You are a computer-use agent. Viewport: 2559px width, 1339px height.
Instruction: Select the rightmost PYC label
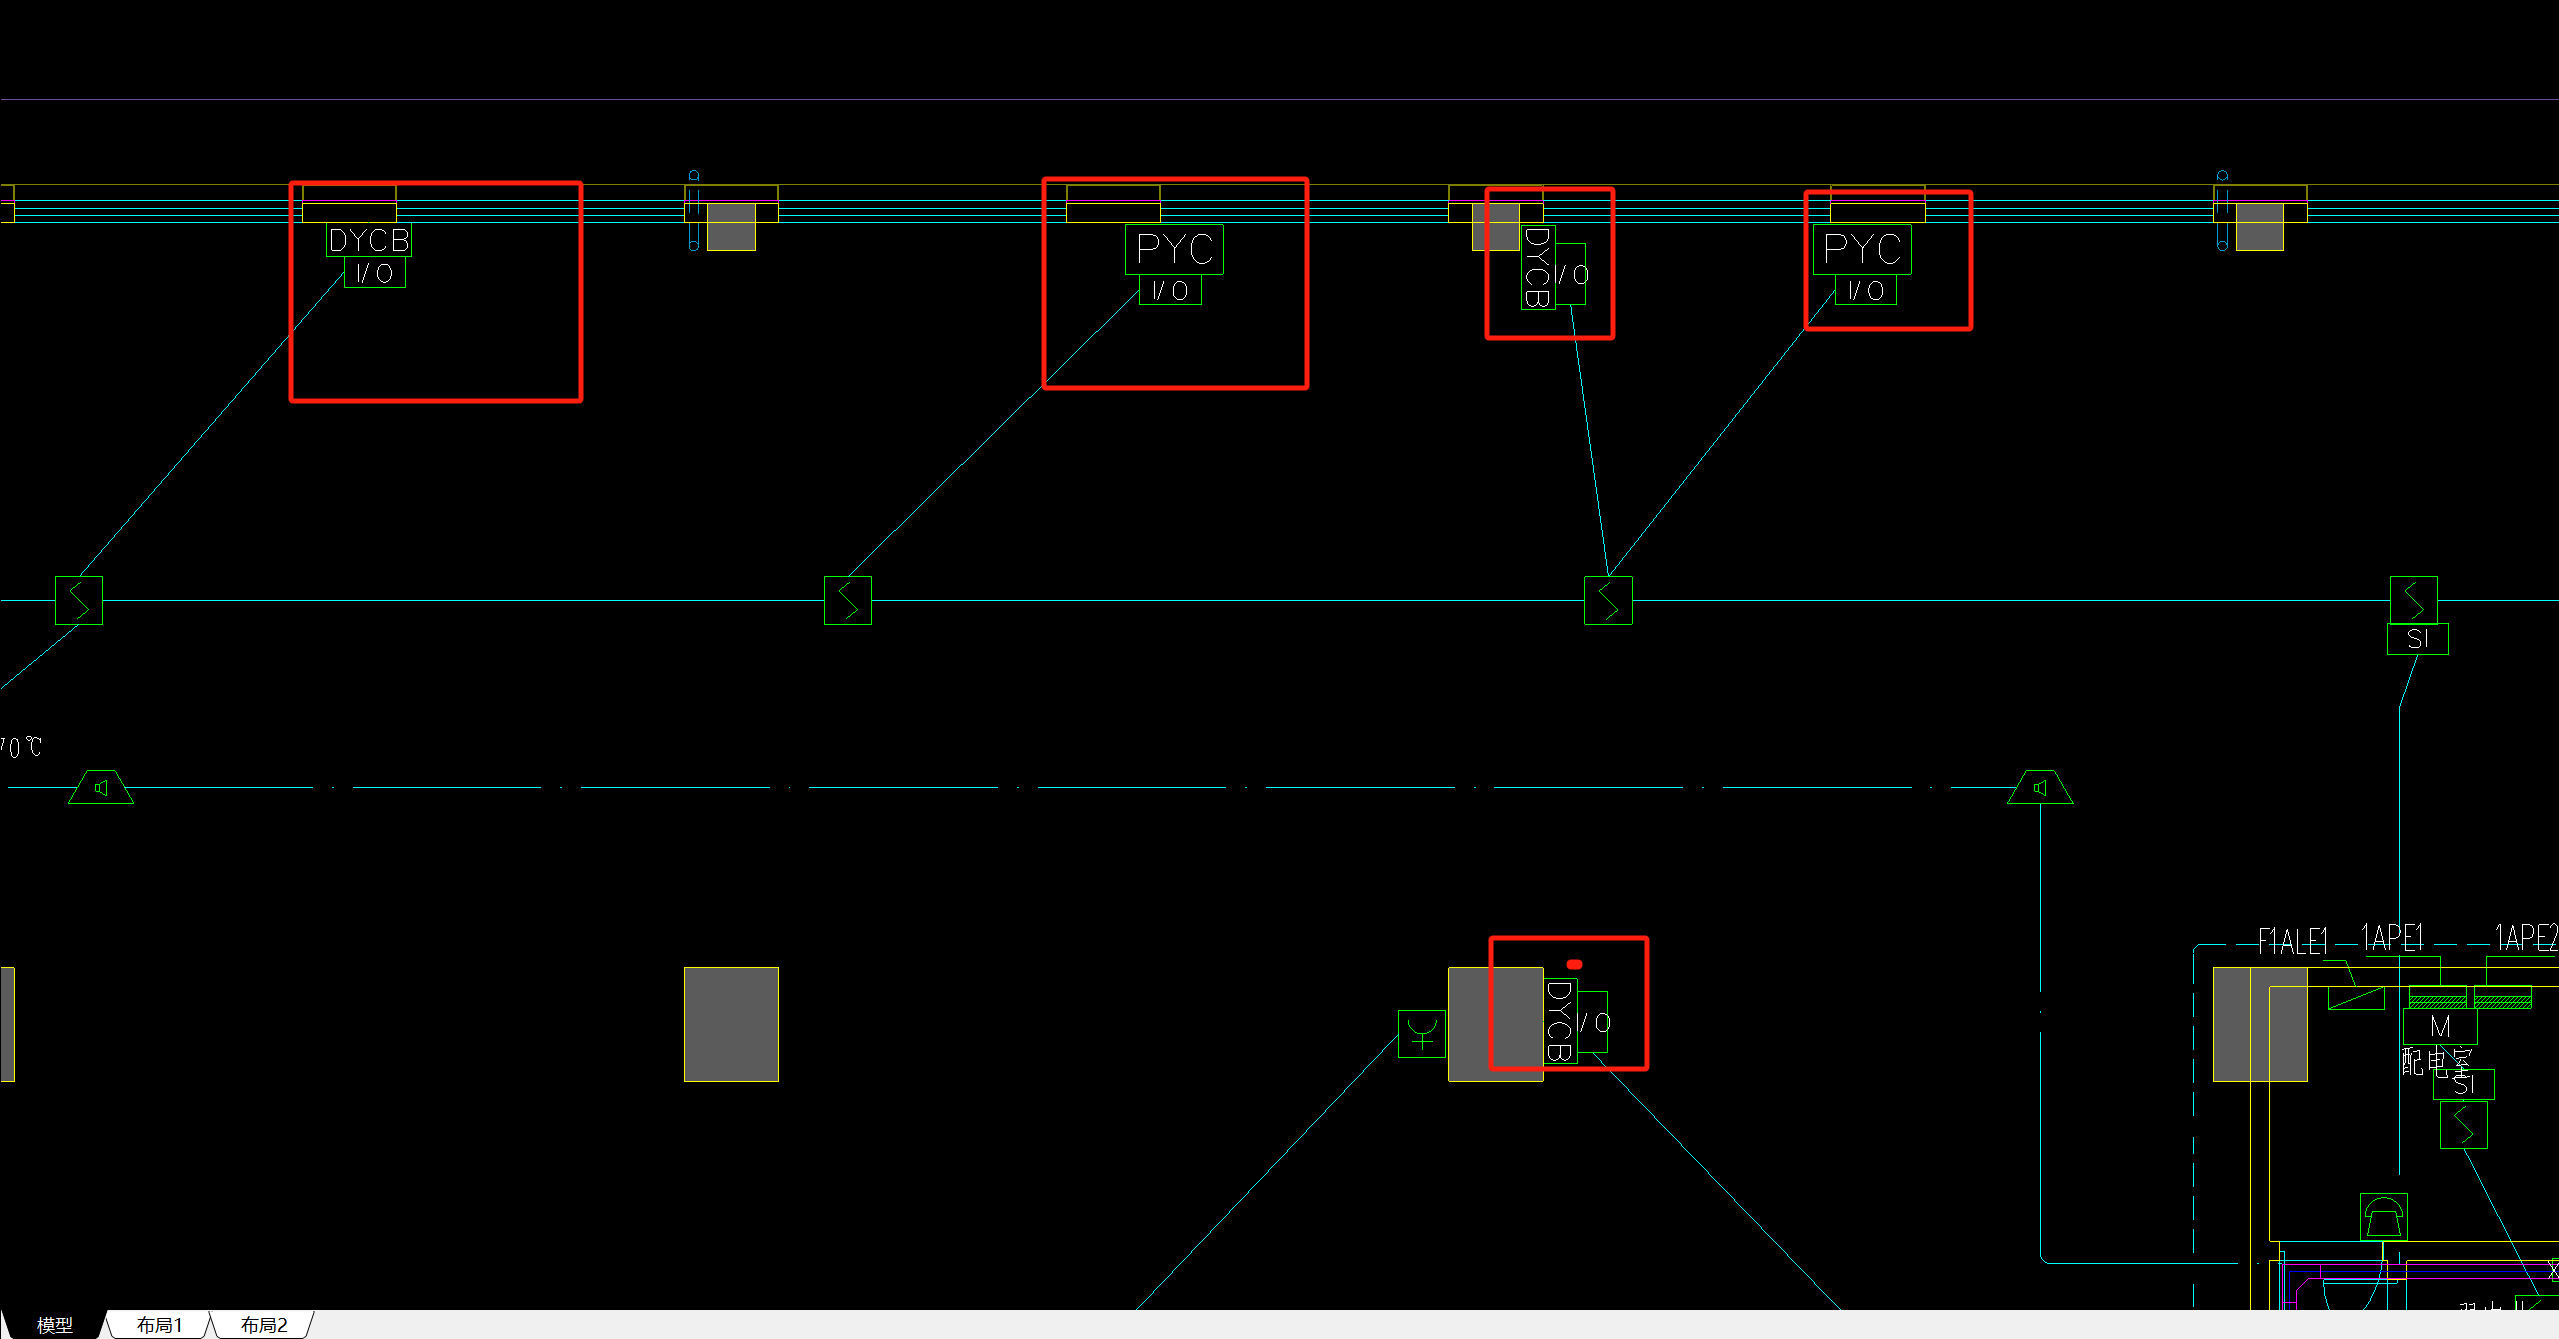pos(1862,249)
